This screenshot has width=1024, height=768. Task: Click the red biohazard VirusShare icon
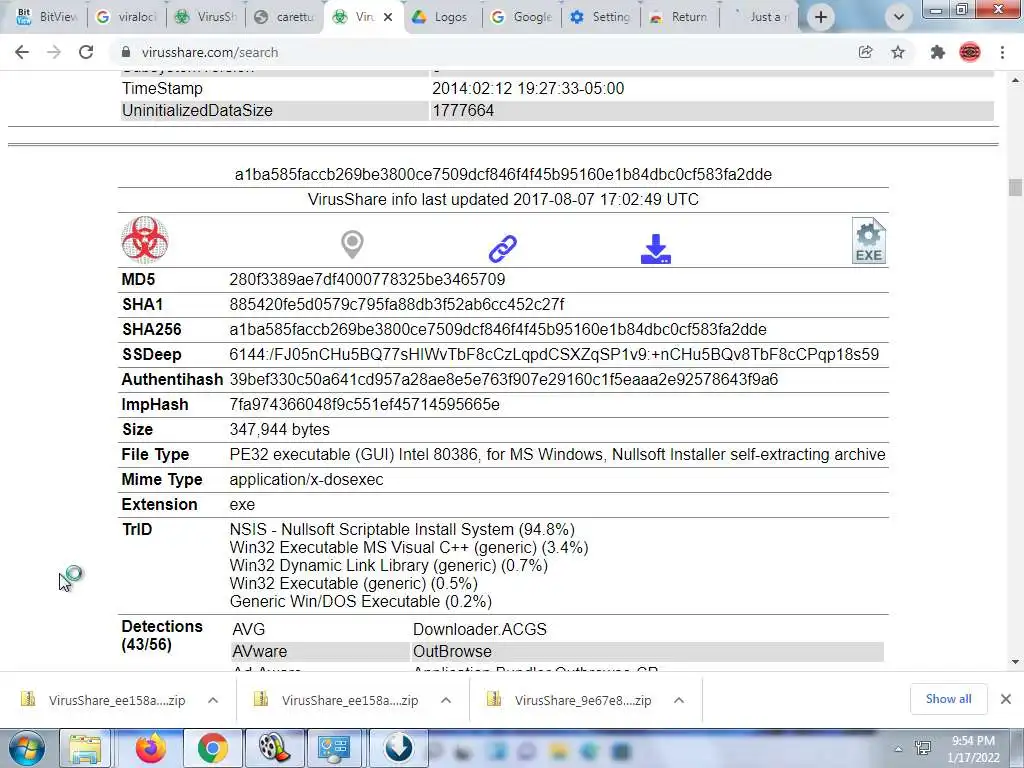(145, 240)
